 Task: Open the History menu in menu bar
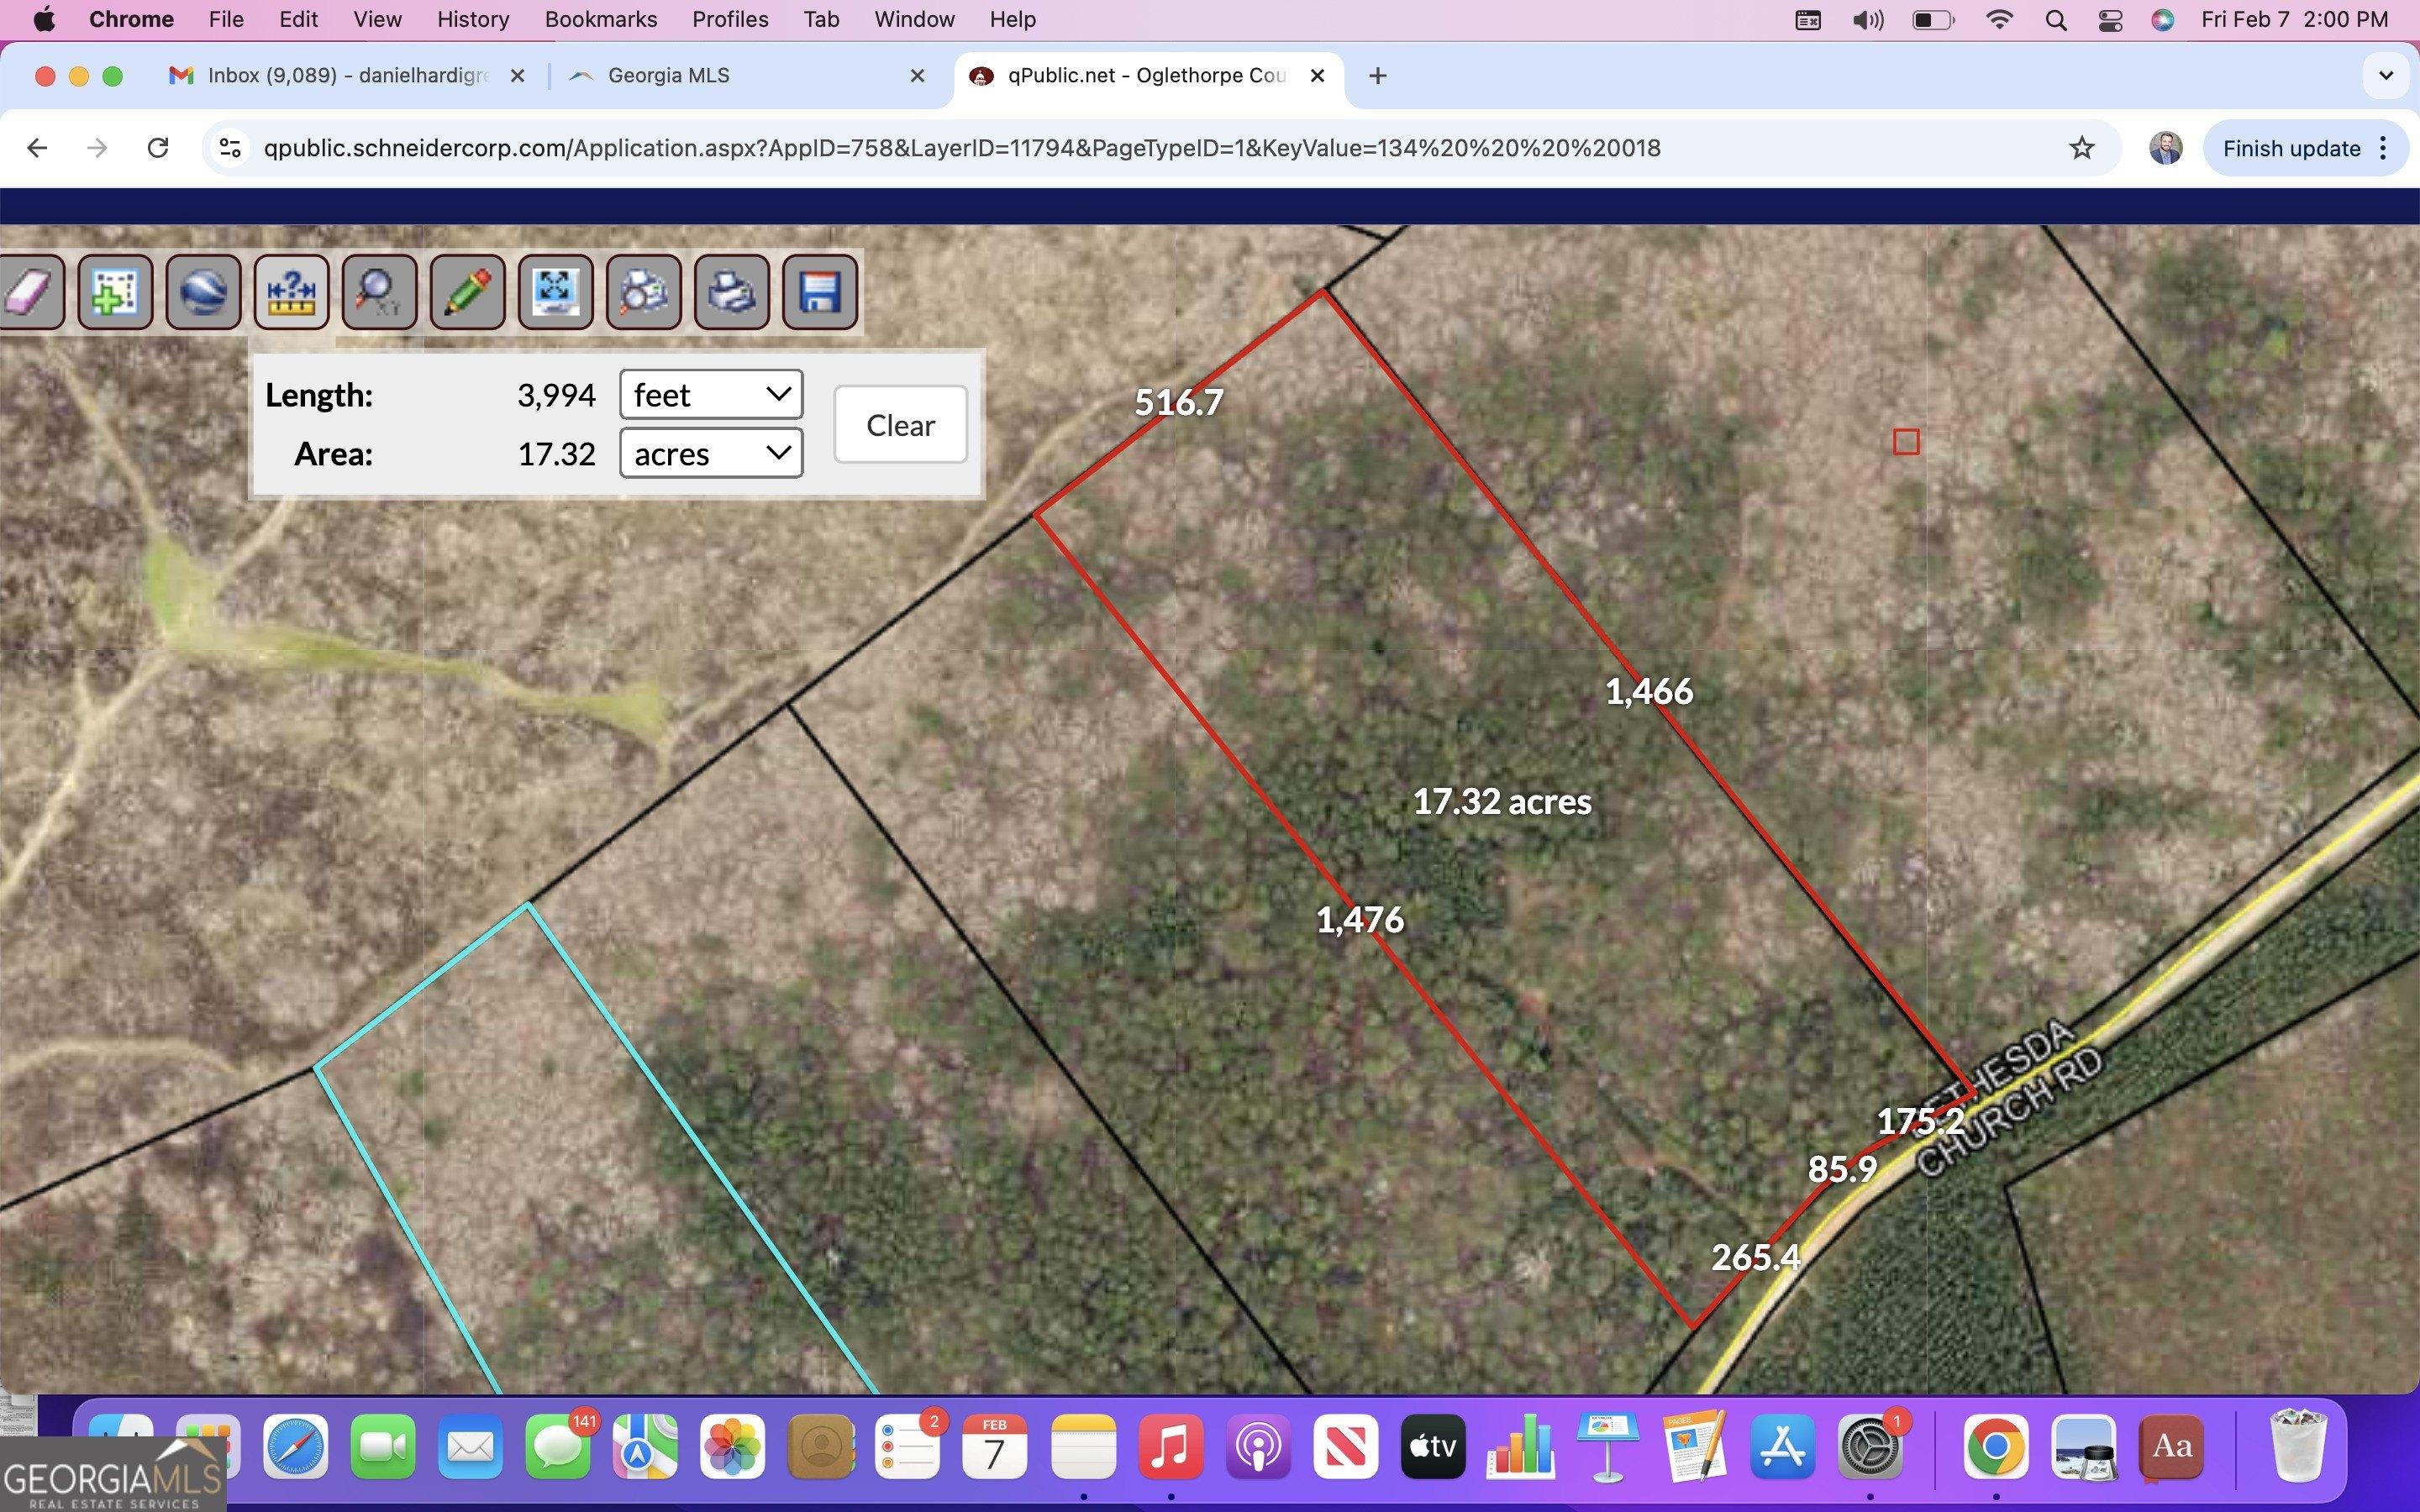[x=473, y=19]
